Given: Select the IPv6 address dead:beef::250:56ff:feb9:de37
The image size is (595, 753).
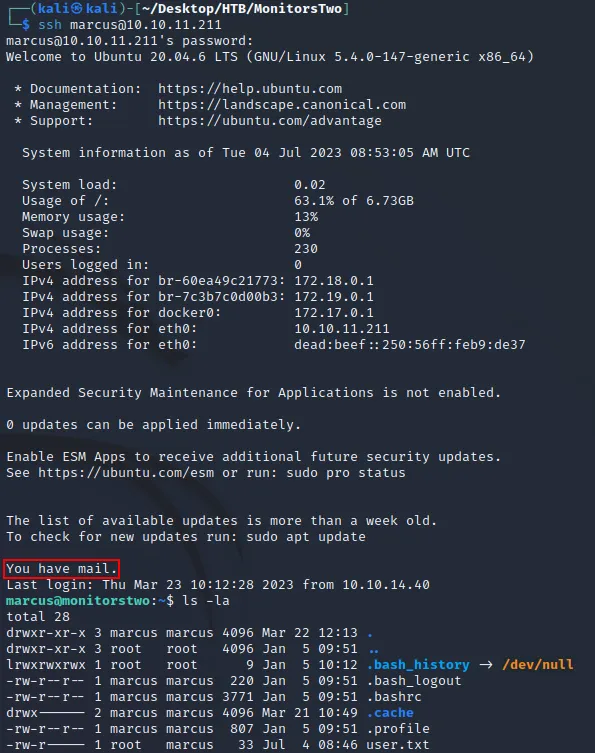Looking at the screenshot, I should (410, 344).
